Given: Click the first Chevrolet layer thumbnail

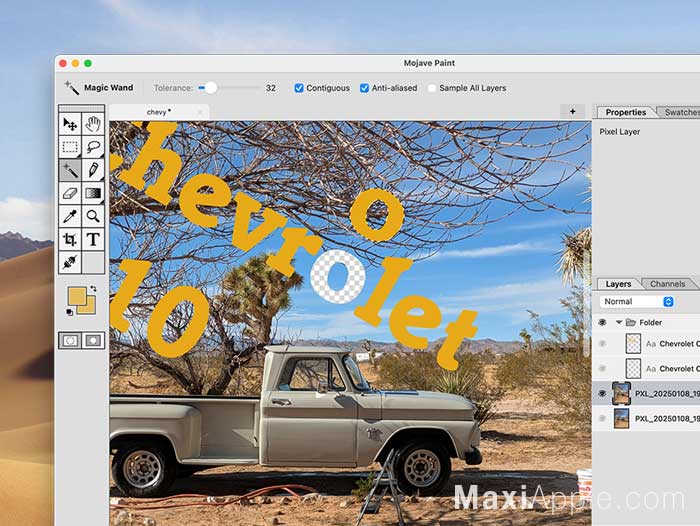Looking at the screenshot, I should [x=633, y=343].
